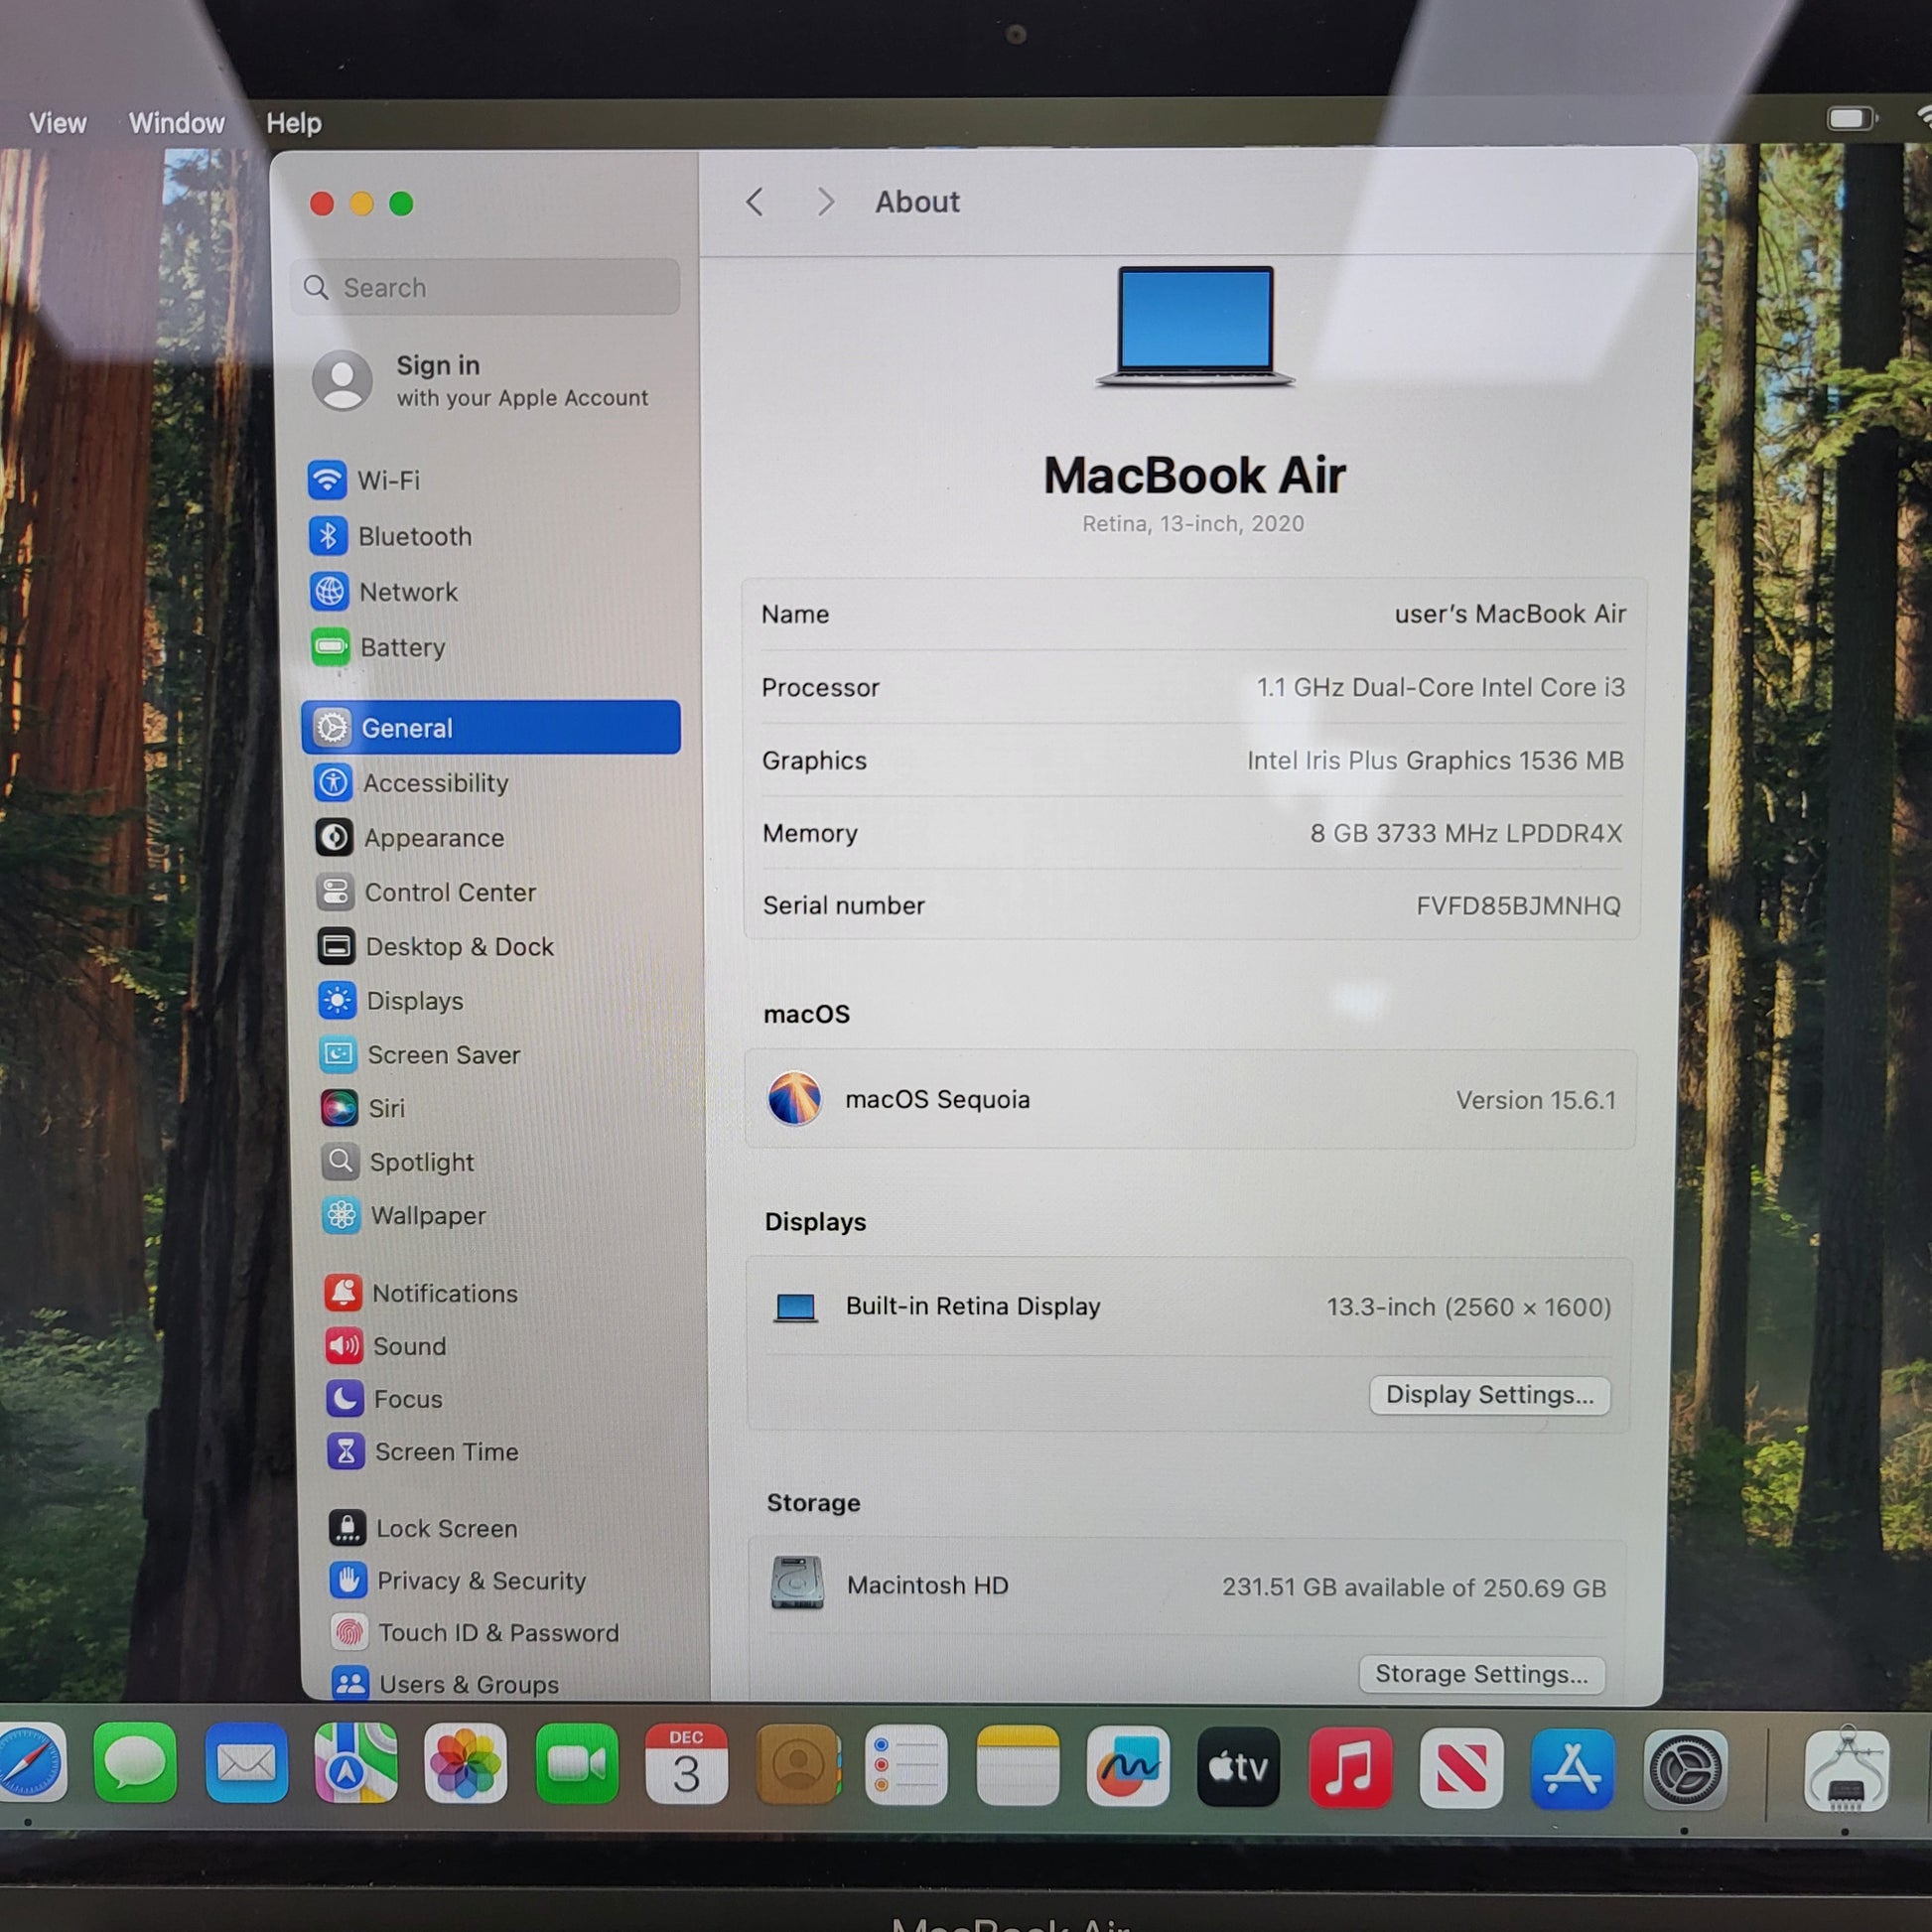Open the Battery settings pane
This screenshot has height=1932, width=1932.
pos(402,647)
